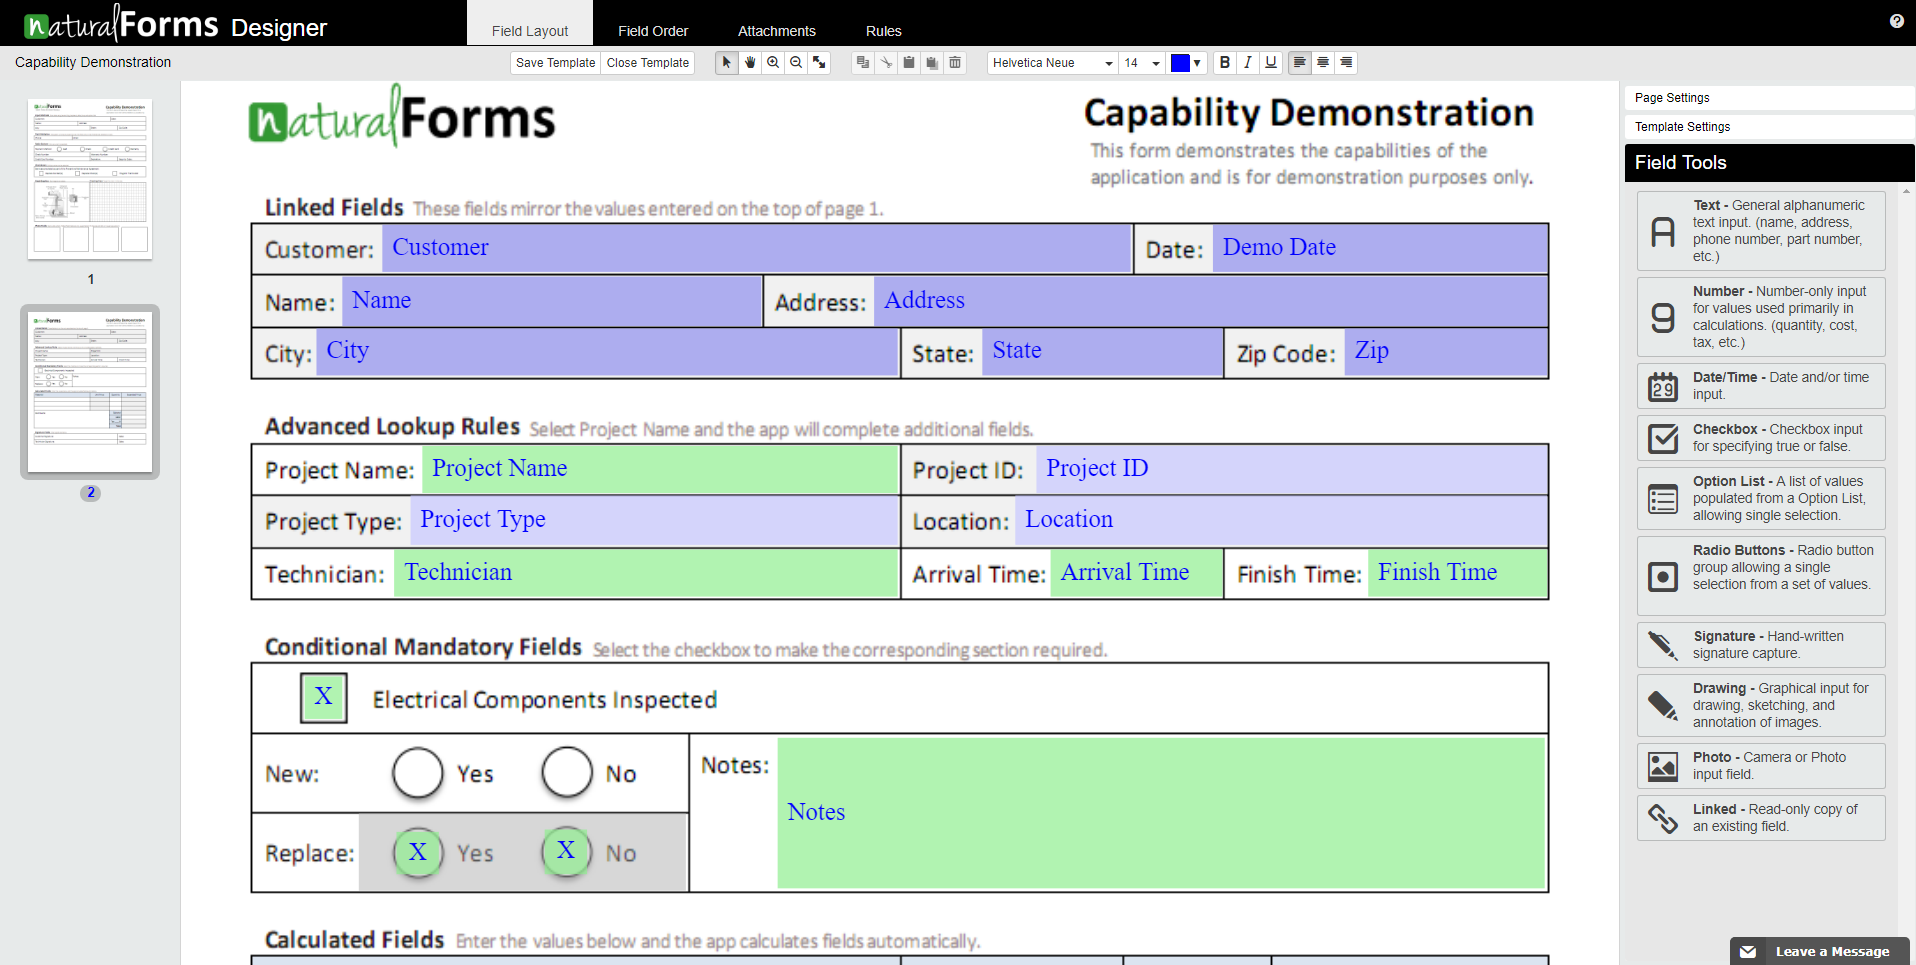Select the Zip field
The width and height of the screenshot is (1916, 965).
[x=1446, y=352]
